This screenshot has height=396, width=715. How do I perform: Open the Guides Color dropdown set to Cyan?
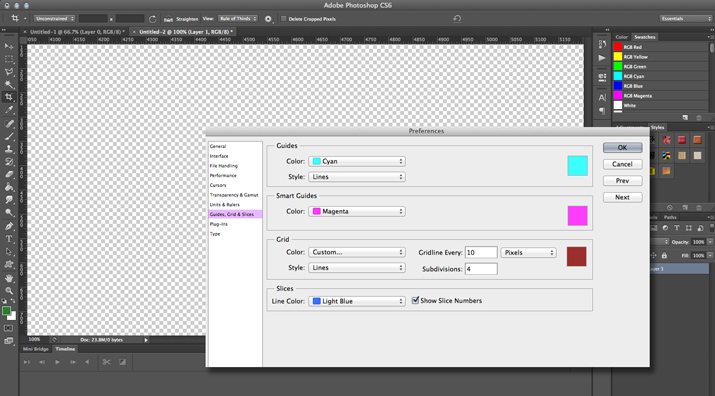pyautogui.click(x=357, y=161)
